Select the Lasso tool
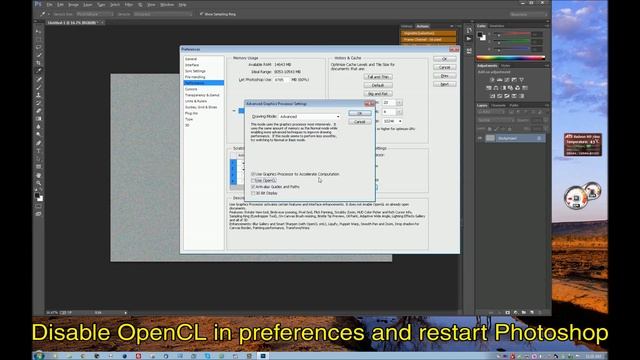Screen dimensions: 640x360 (x=38, y=47)
